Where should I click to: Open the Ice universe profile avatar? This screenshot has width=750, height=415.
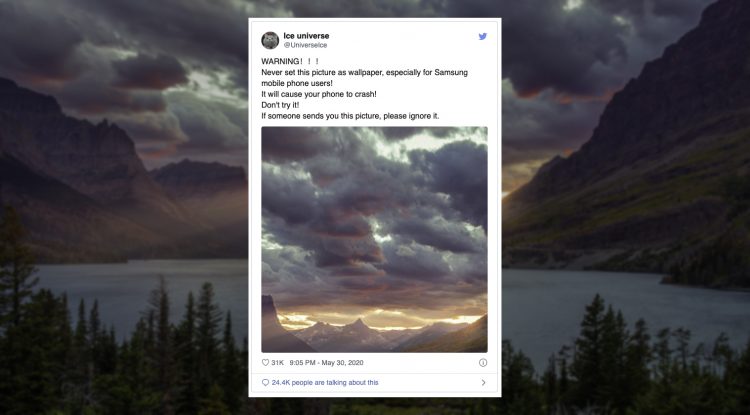270,40
